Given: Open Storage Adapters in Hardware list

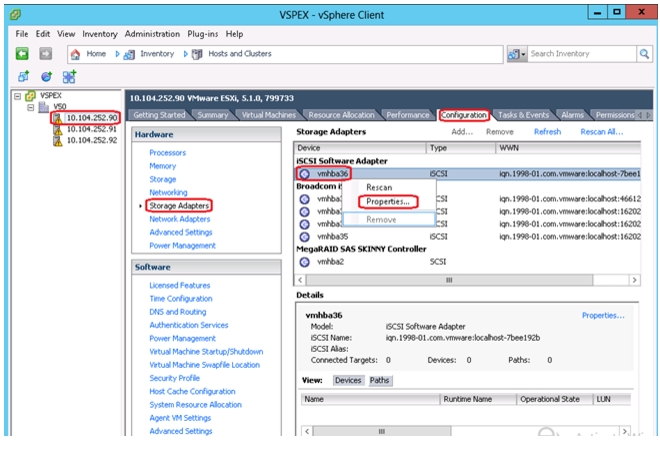Looking at the screenshot, I should click(179, 205).
